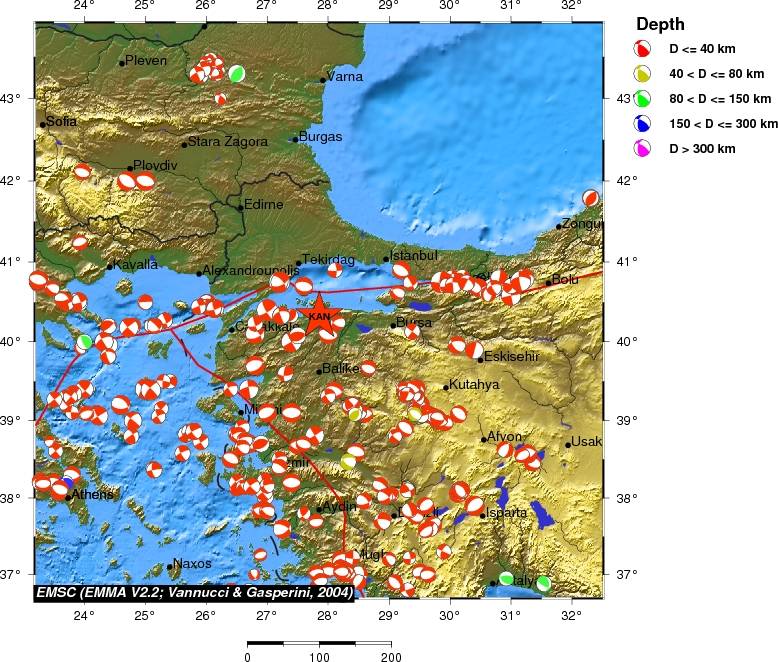Click the Burgas city label
Image resolution: width=778 pixels, height=662 pixels.
coord(320,136)
